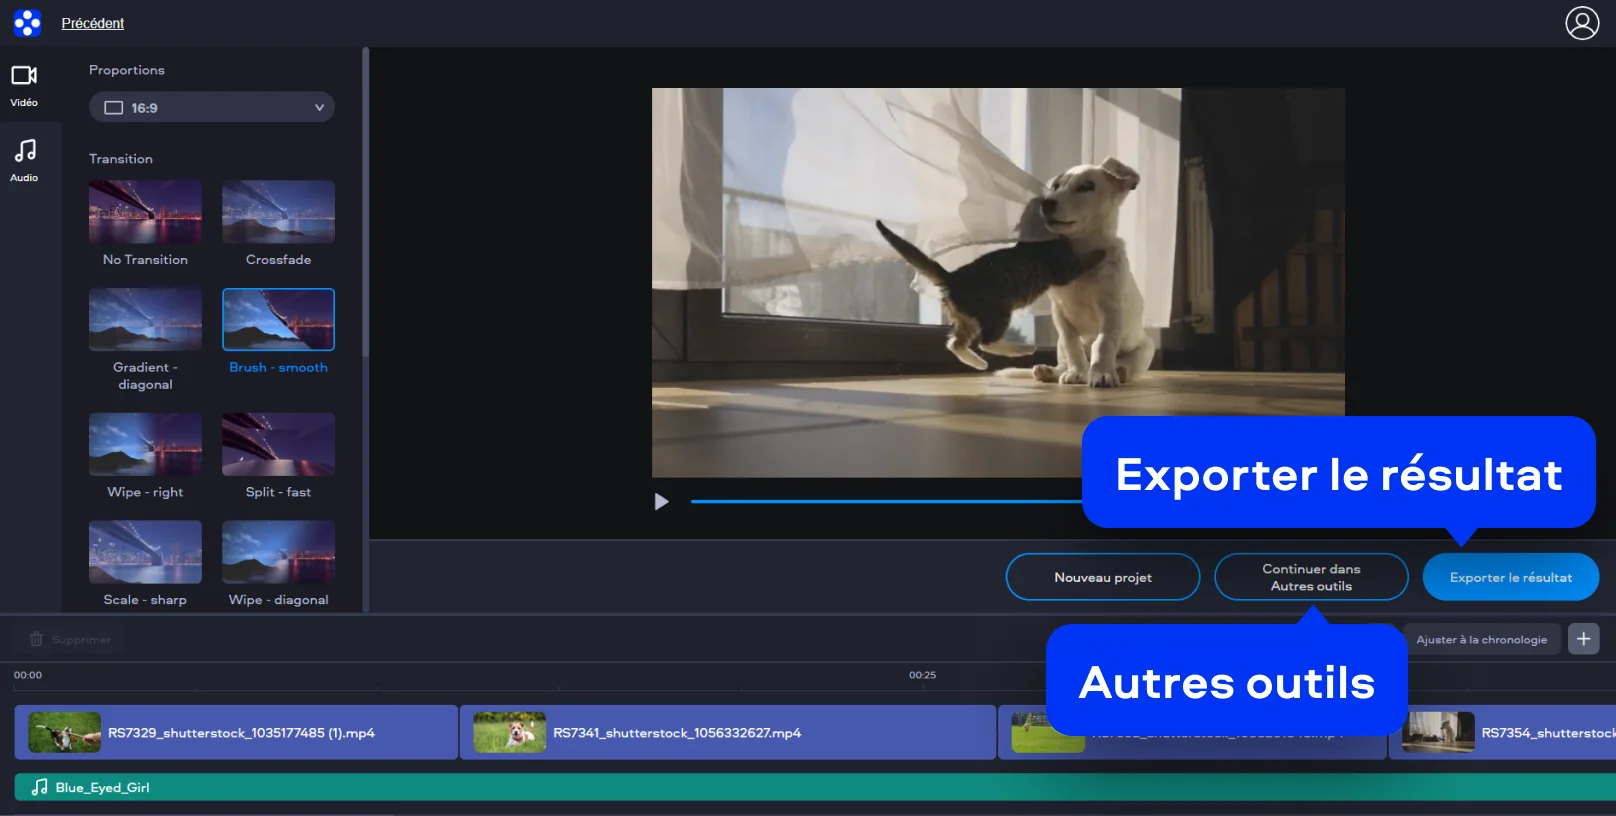Open the user account profile icon
The height and width of the screenshot is (816, 1616).
tap(1581, 23)
